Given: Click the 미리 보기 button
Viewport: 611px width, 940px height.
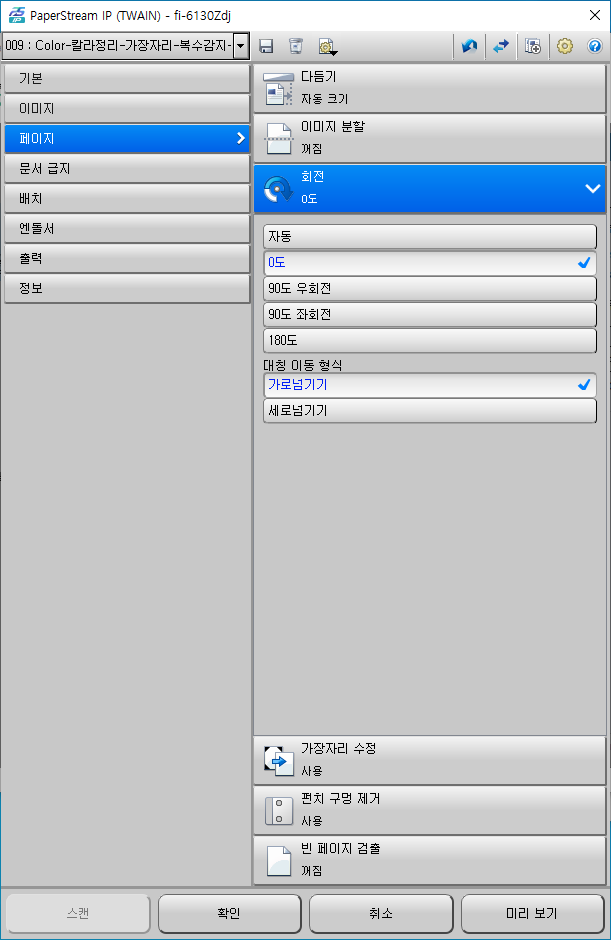Looking at the screenshot, I should [532, 913].
